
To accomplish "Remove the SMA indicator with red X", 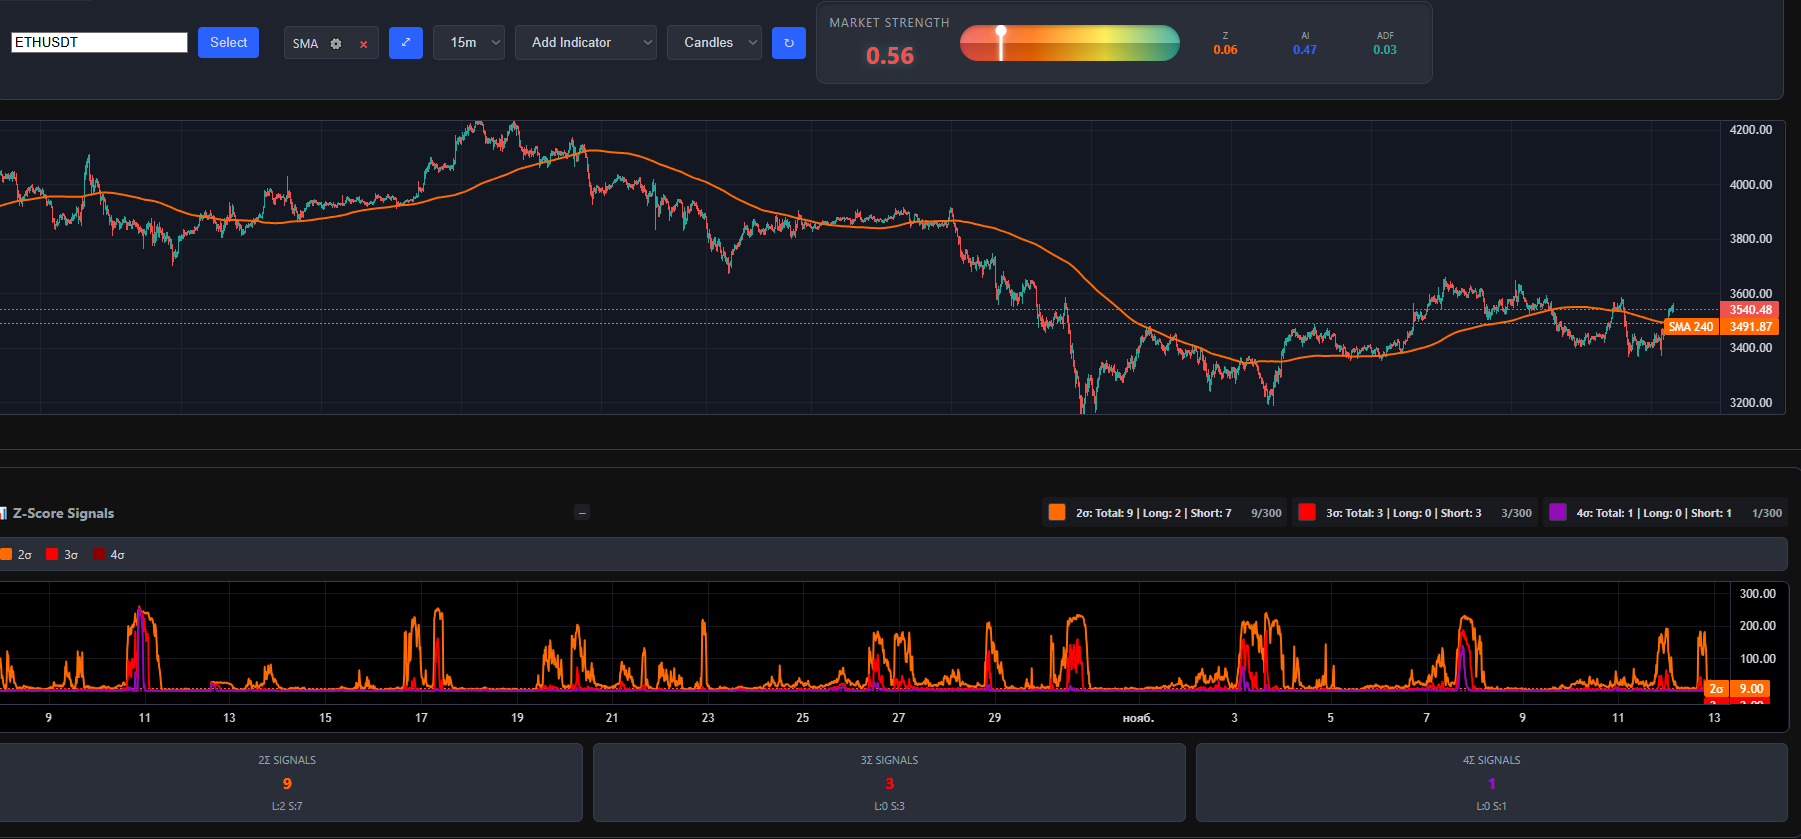I will point(364,44).
